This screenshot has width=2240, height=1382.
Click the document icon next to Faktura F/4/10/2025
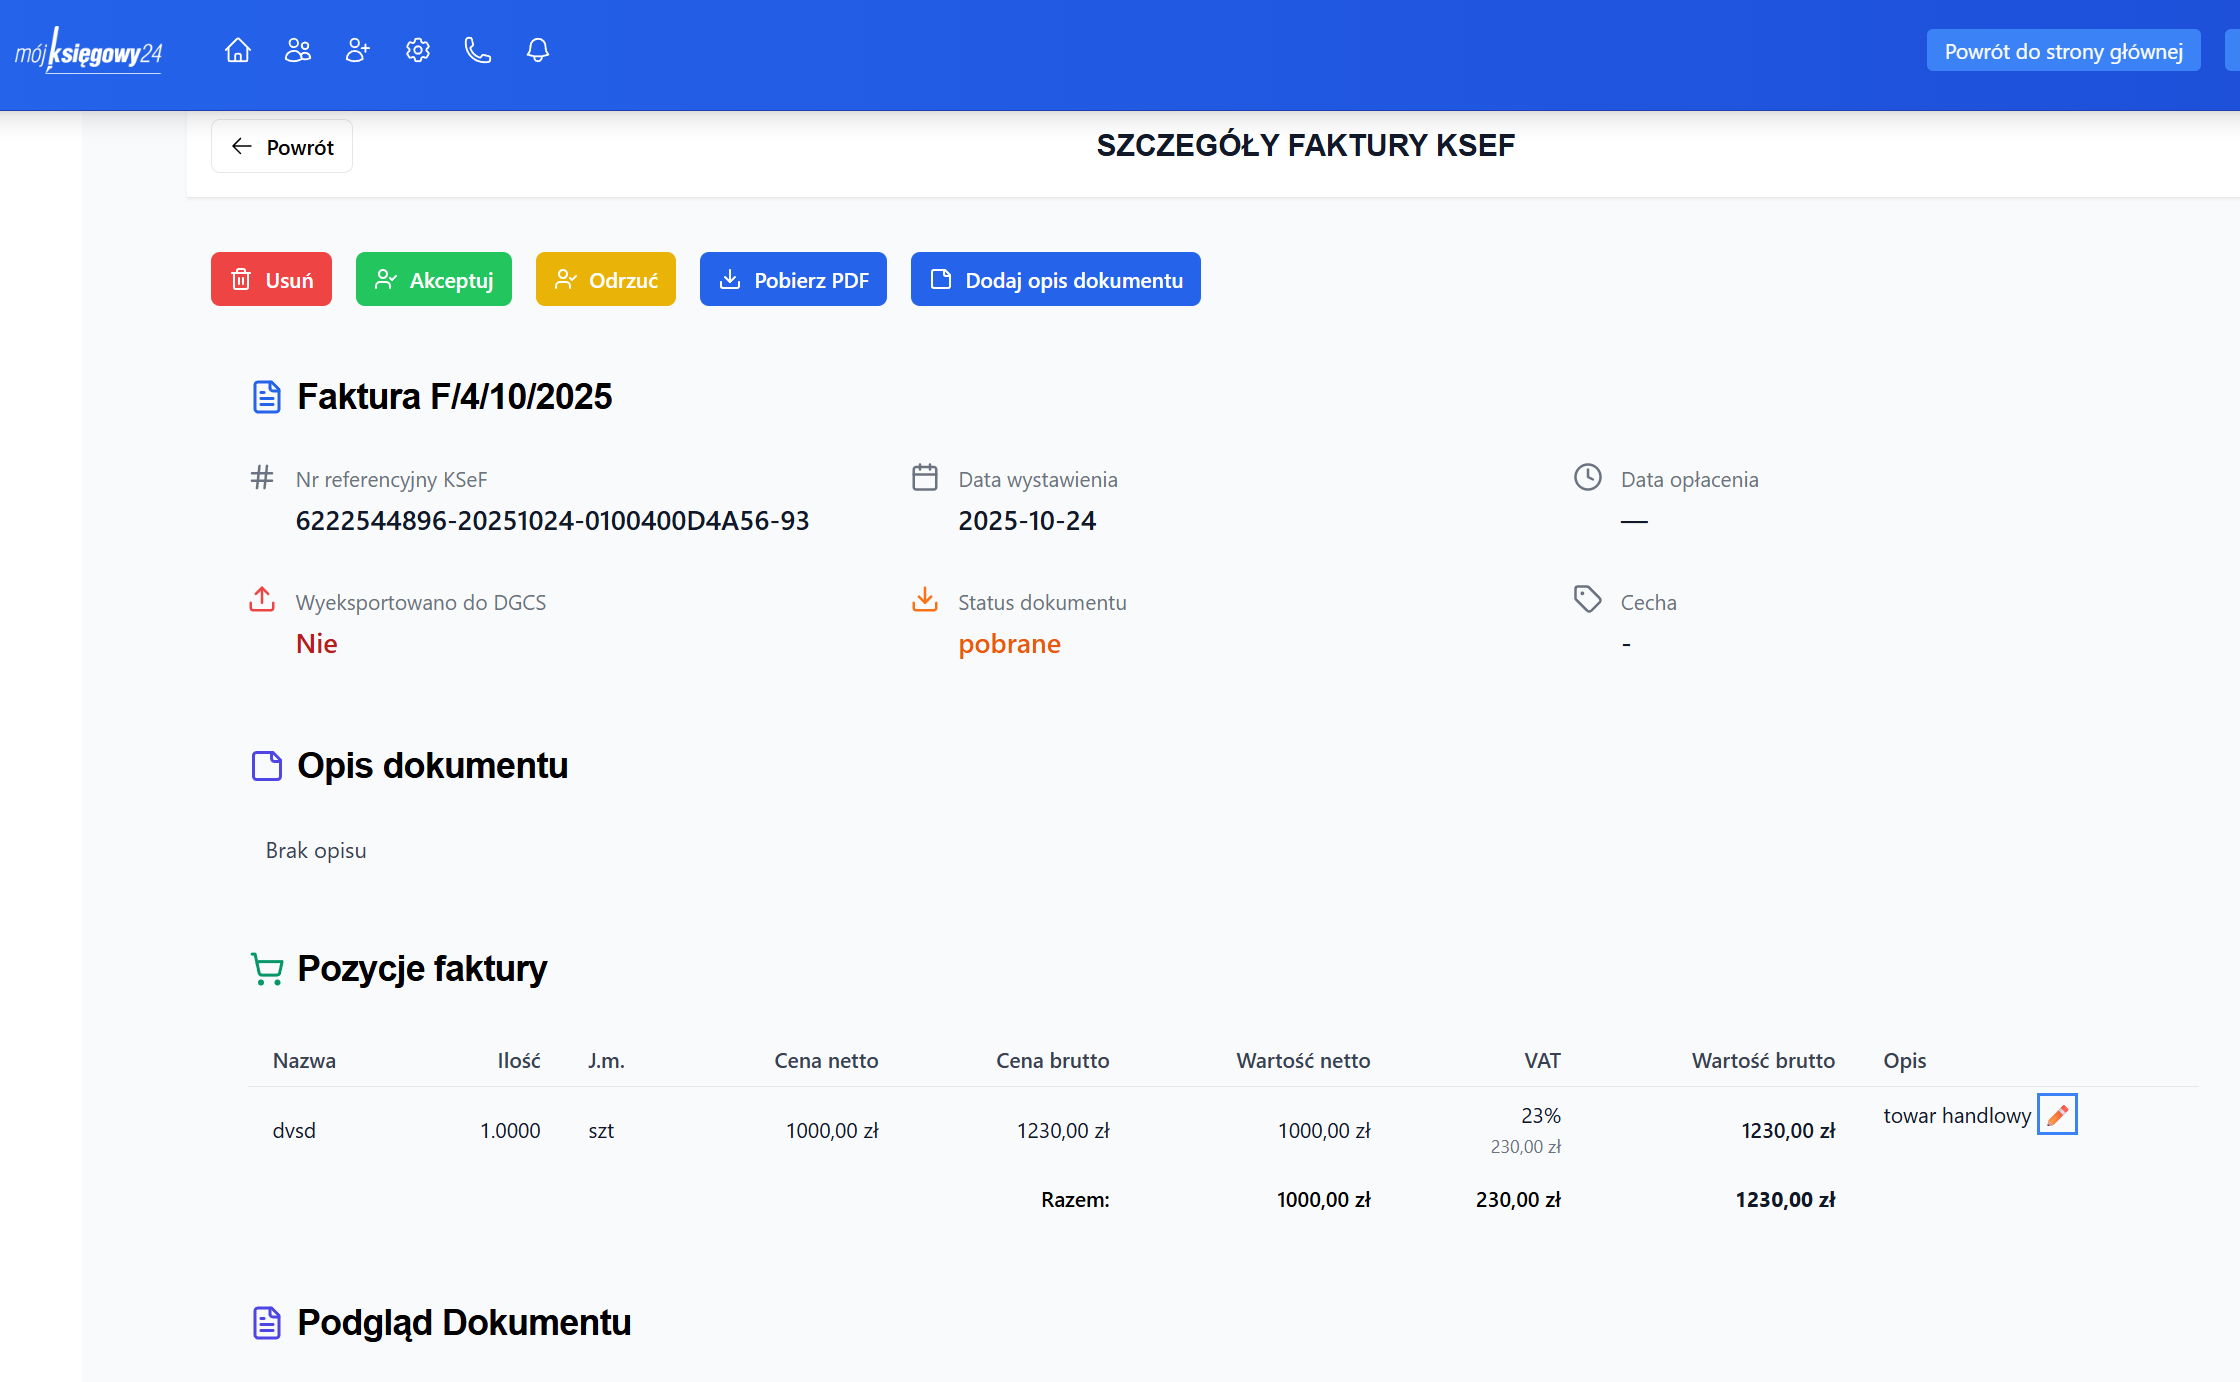point(266,396)
